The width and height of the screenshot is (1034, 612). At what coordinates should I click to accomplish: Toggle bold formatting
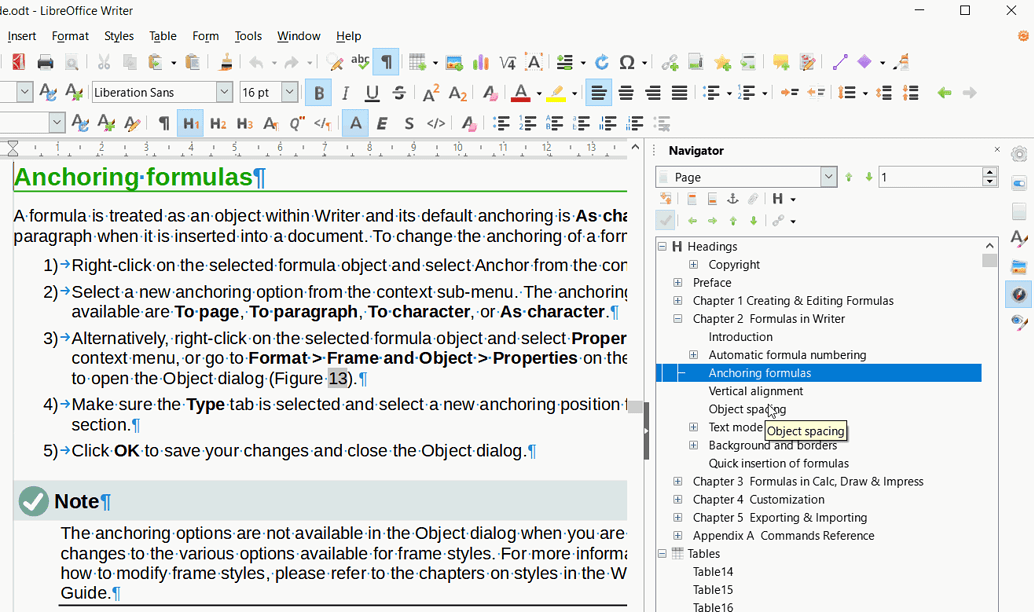318,92
